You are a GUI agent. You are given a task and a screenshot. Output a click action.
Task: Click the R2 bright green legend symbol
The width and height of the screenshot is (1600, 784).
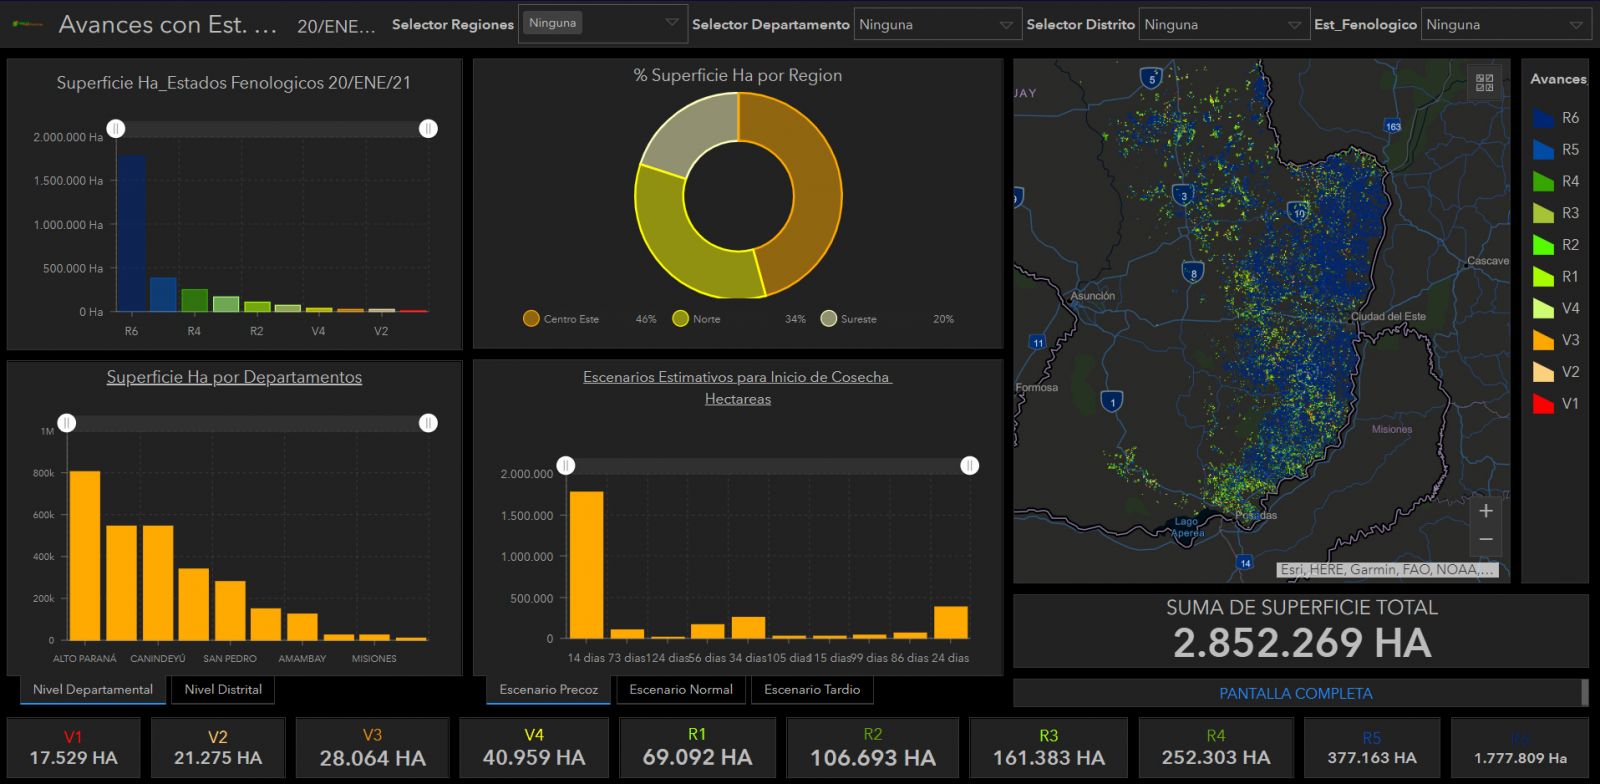click(x=1543, y=245)
